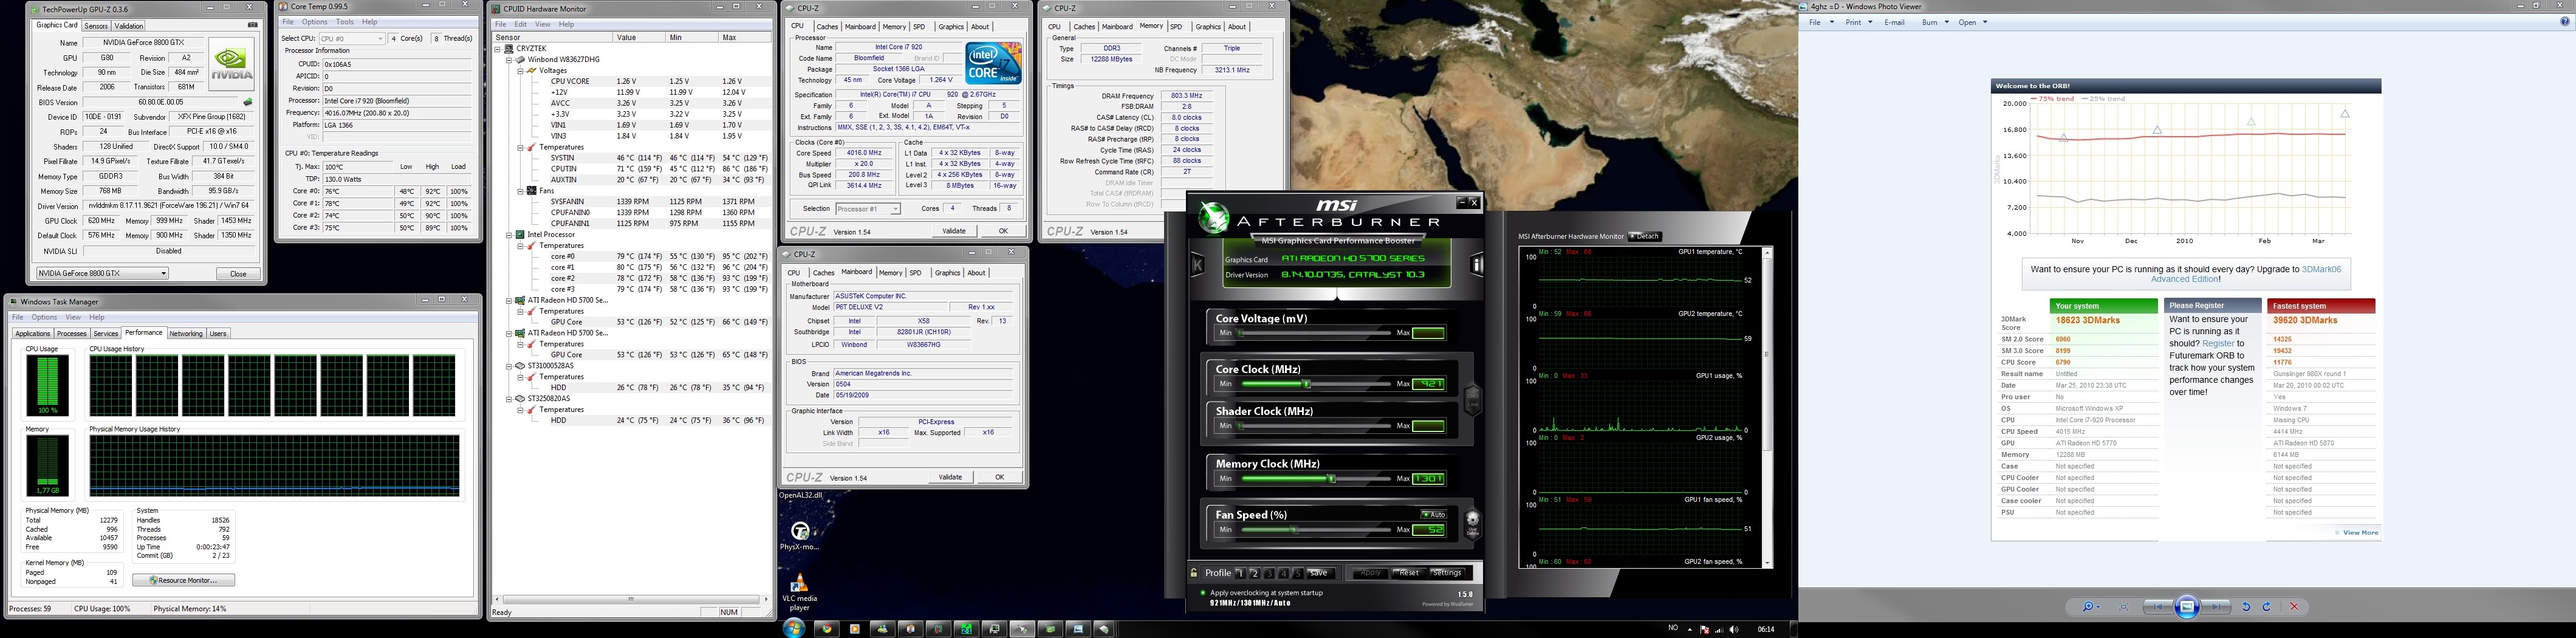Open the Photo Viewer help question mark icon

pos(2564,22)
